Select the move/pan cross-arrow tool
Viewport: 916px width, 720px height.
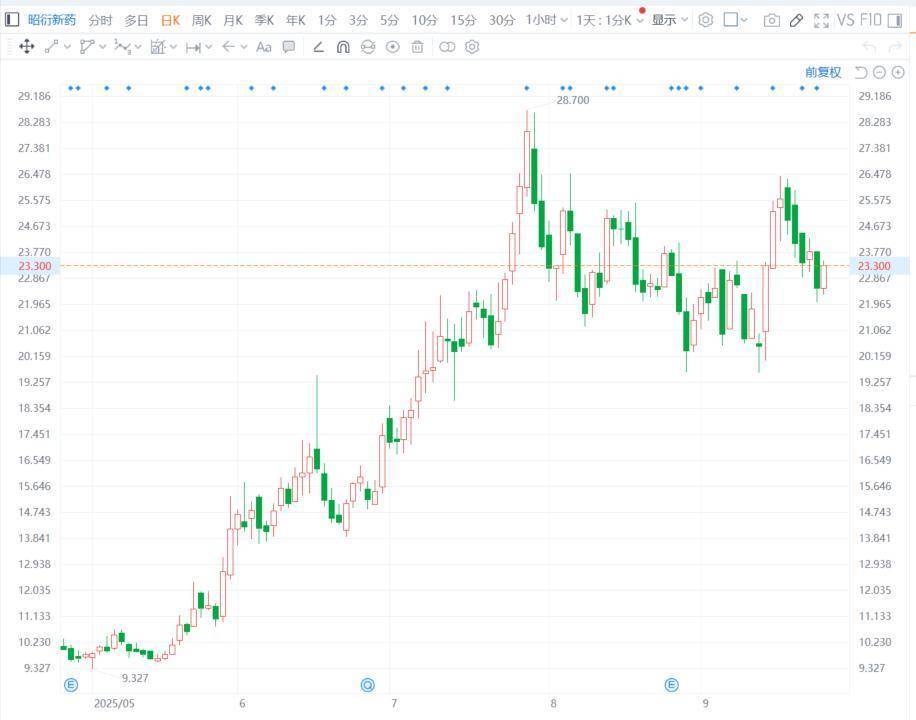point(27,47)
